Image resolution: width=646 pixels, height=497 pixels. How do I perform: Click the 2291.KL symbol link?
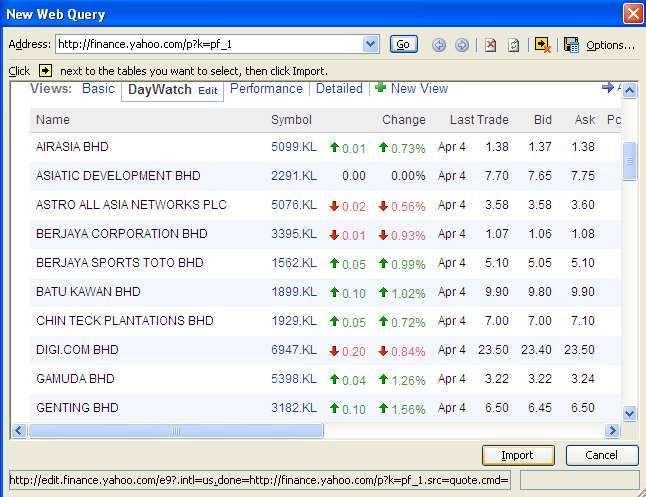294,176
